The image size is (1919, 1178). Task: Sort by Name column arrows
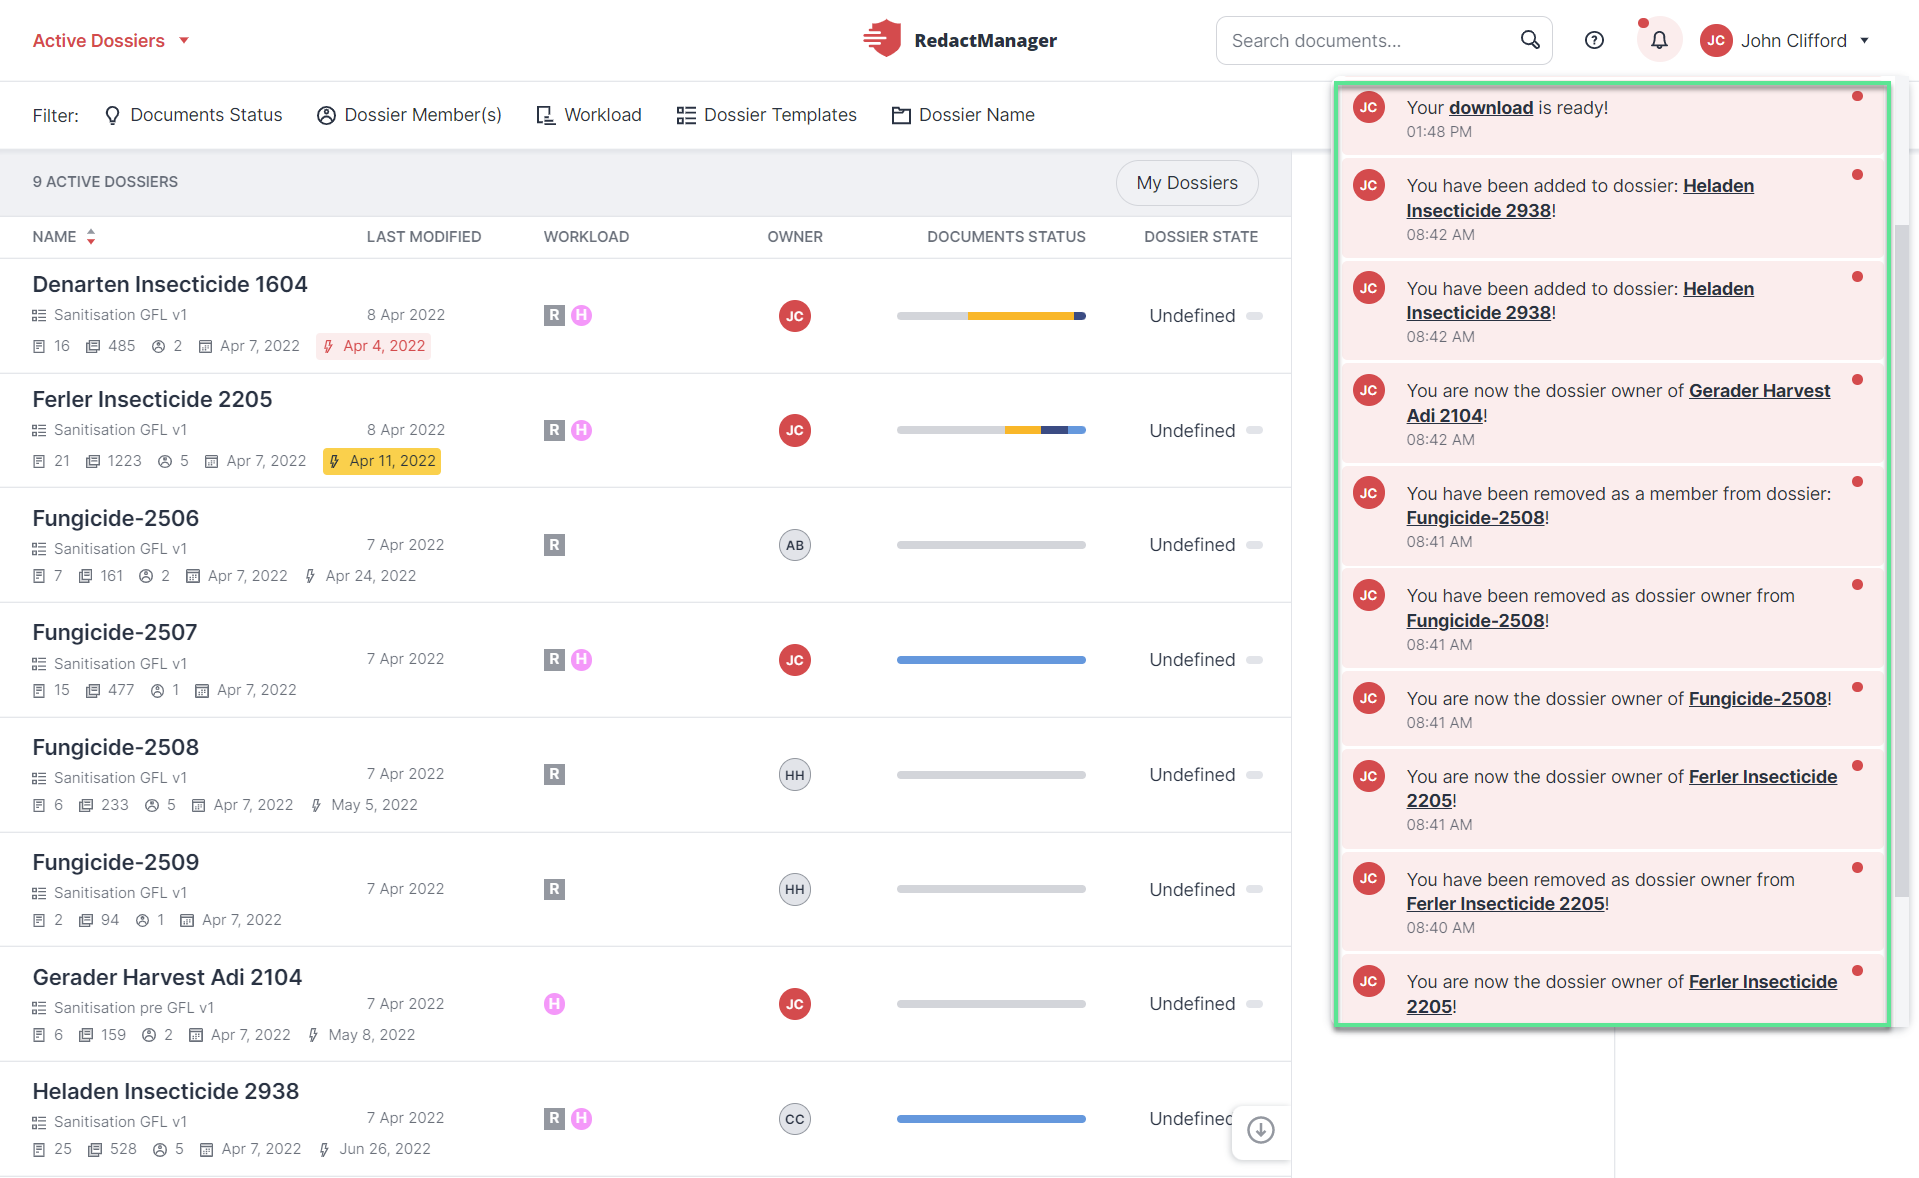pos(91,237)
